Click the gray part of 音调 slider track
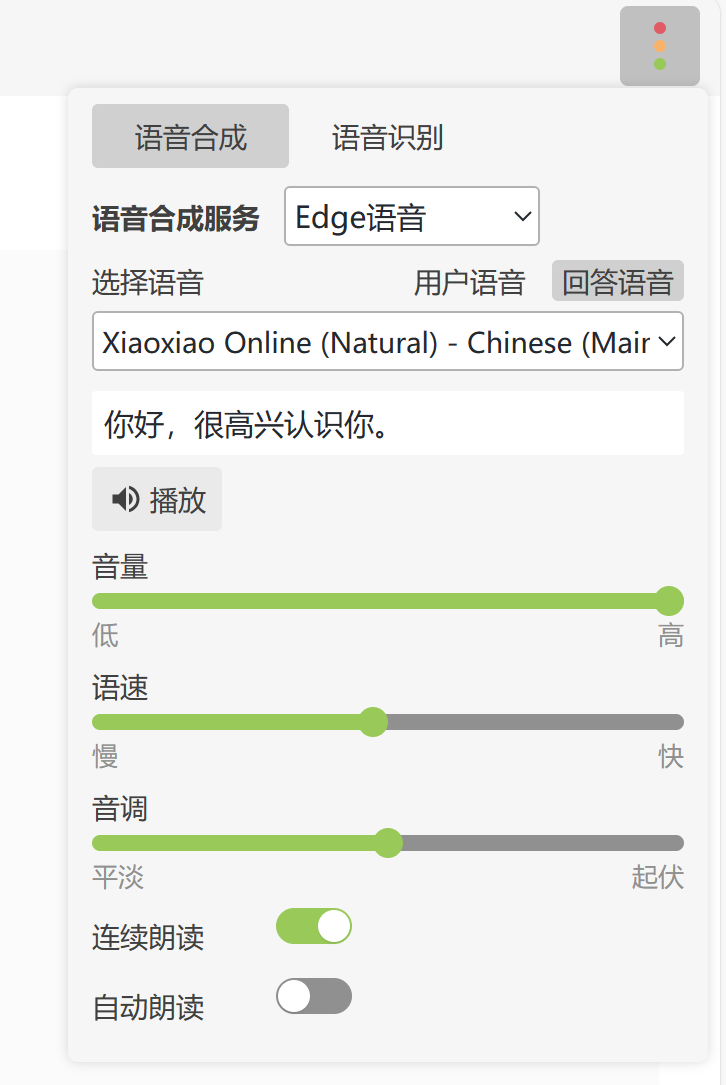Viewport: 726px width, 1085px height. pos(540,843)
